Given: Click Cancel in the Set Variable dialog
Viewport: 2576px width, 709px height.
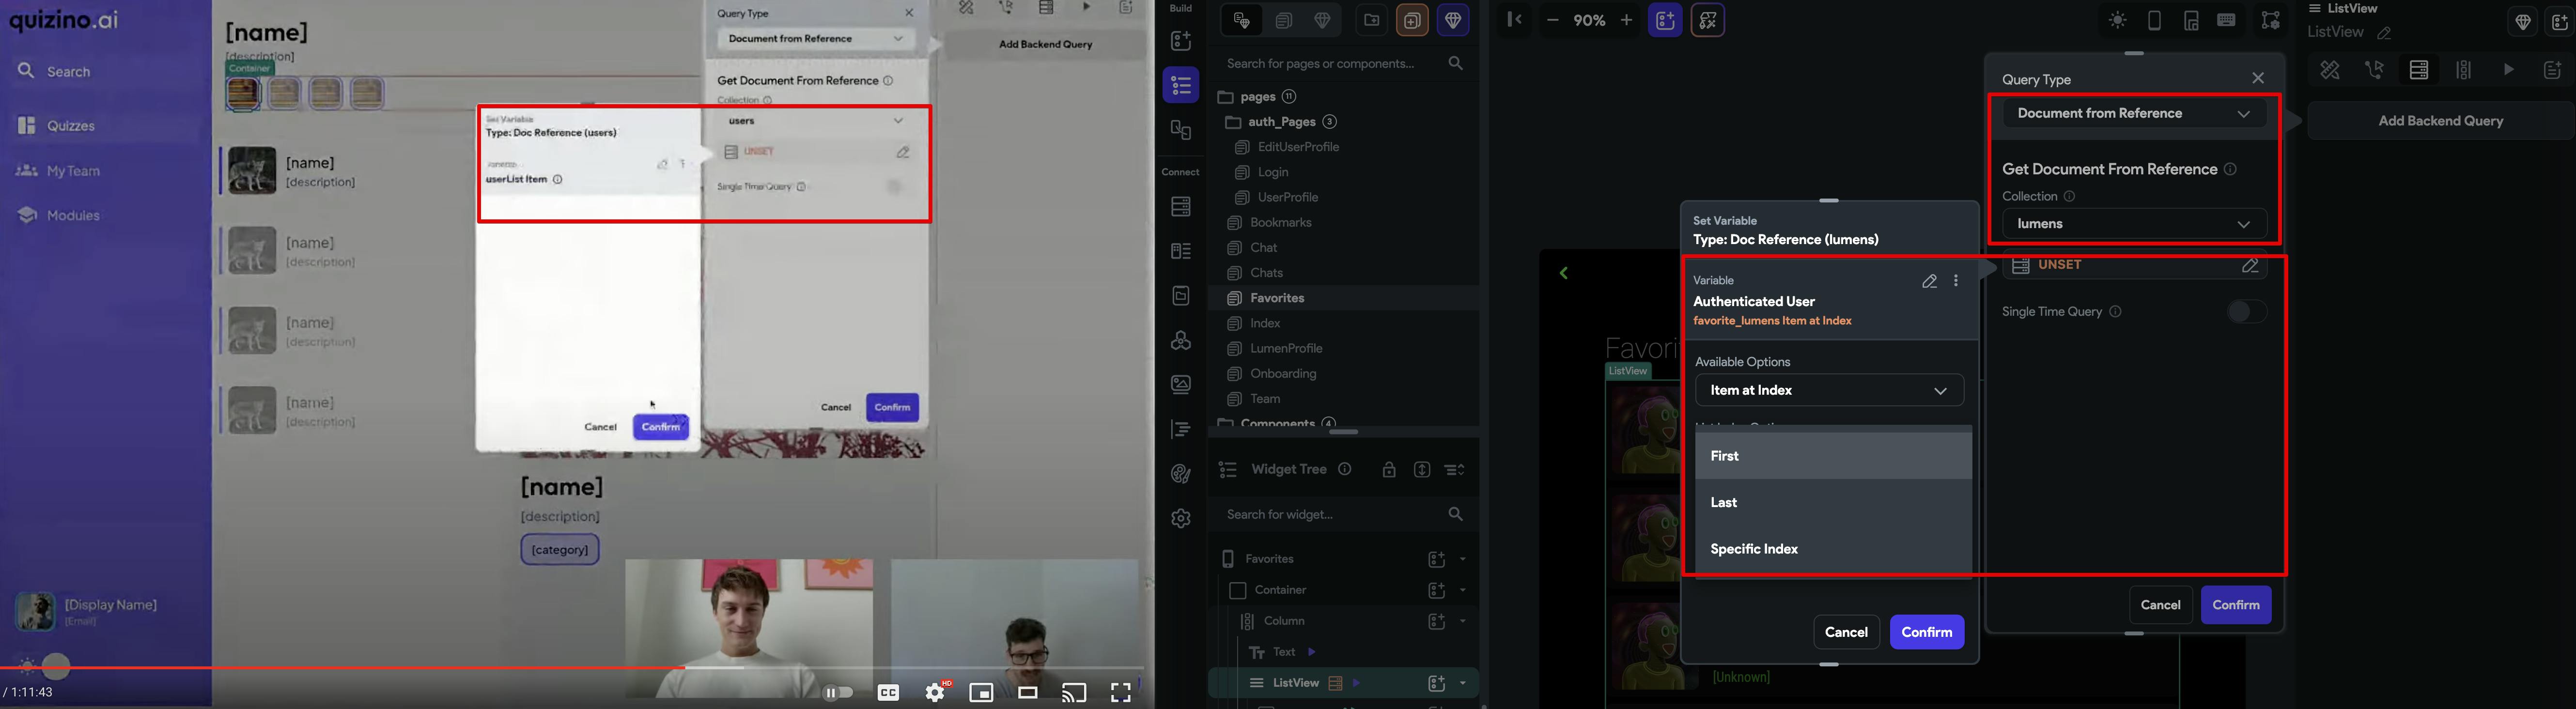Looking at the screenshot, I should pos(1846,632).
